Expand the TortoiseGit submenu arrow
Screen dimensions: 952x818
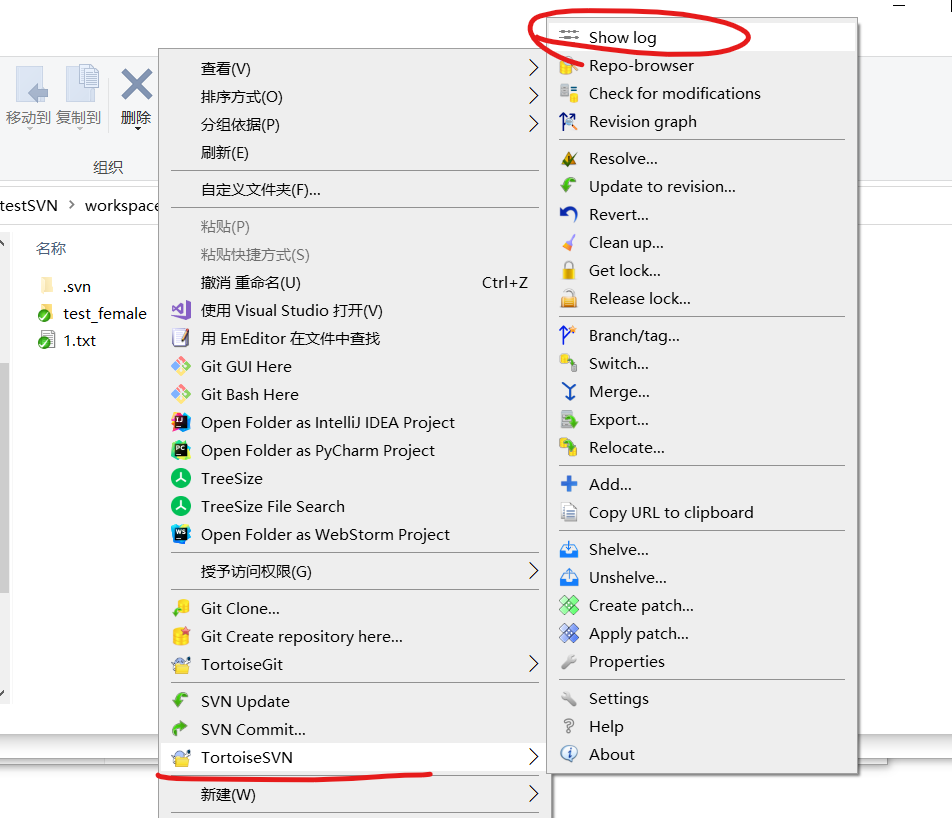(x=533, y=664)
